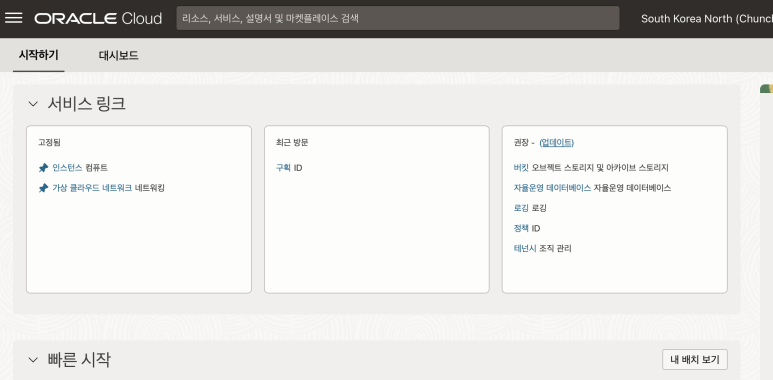
Task: Click the 업데이트 link in recommendations
Action: click(556, 142)
